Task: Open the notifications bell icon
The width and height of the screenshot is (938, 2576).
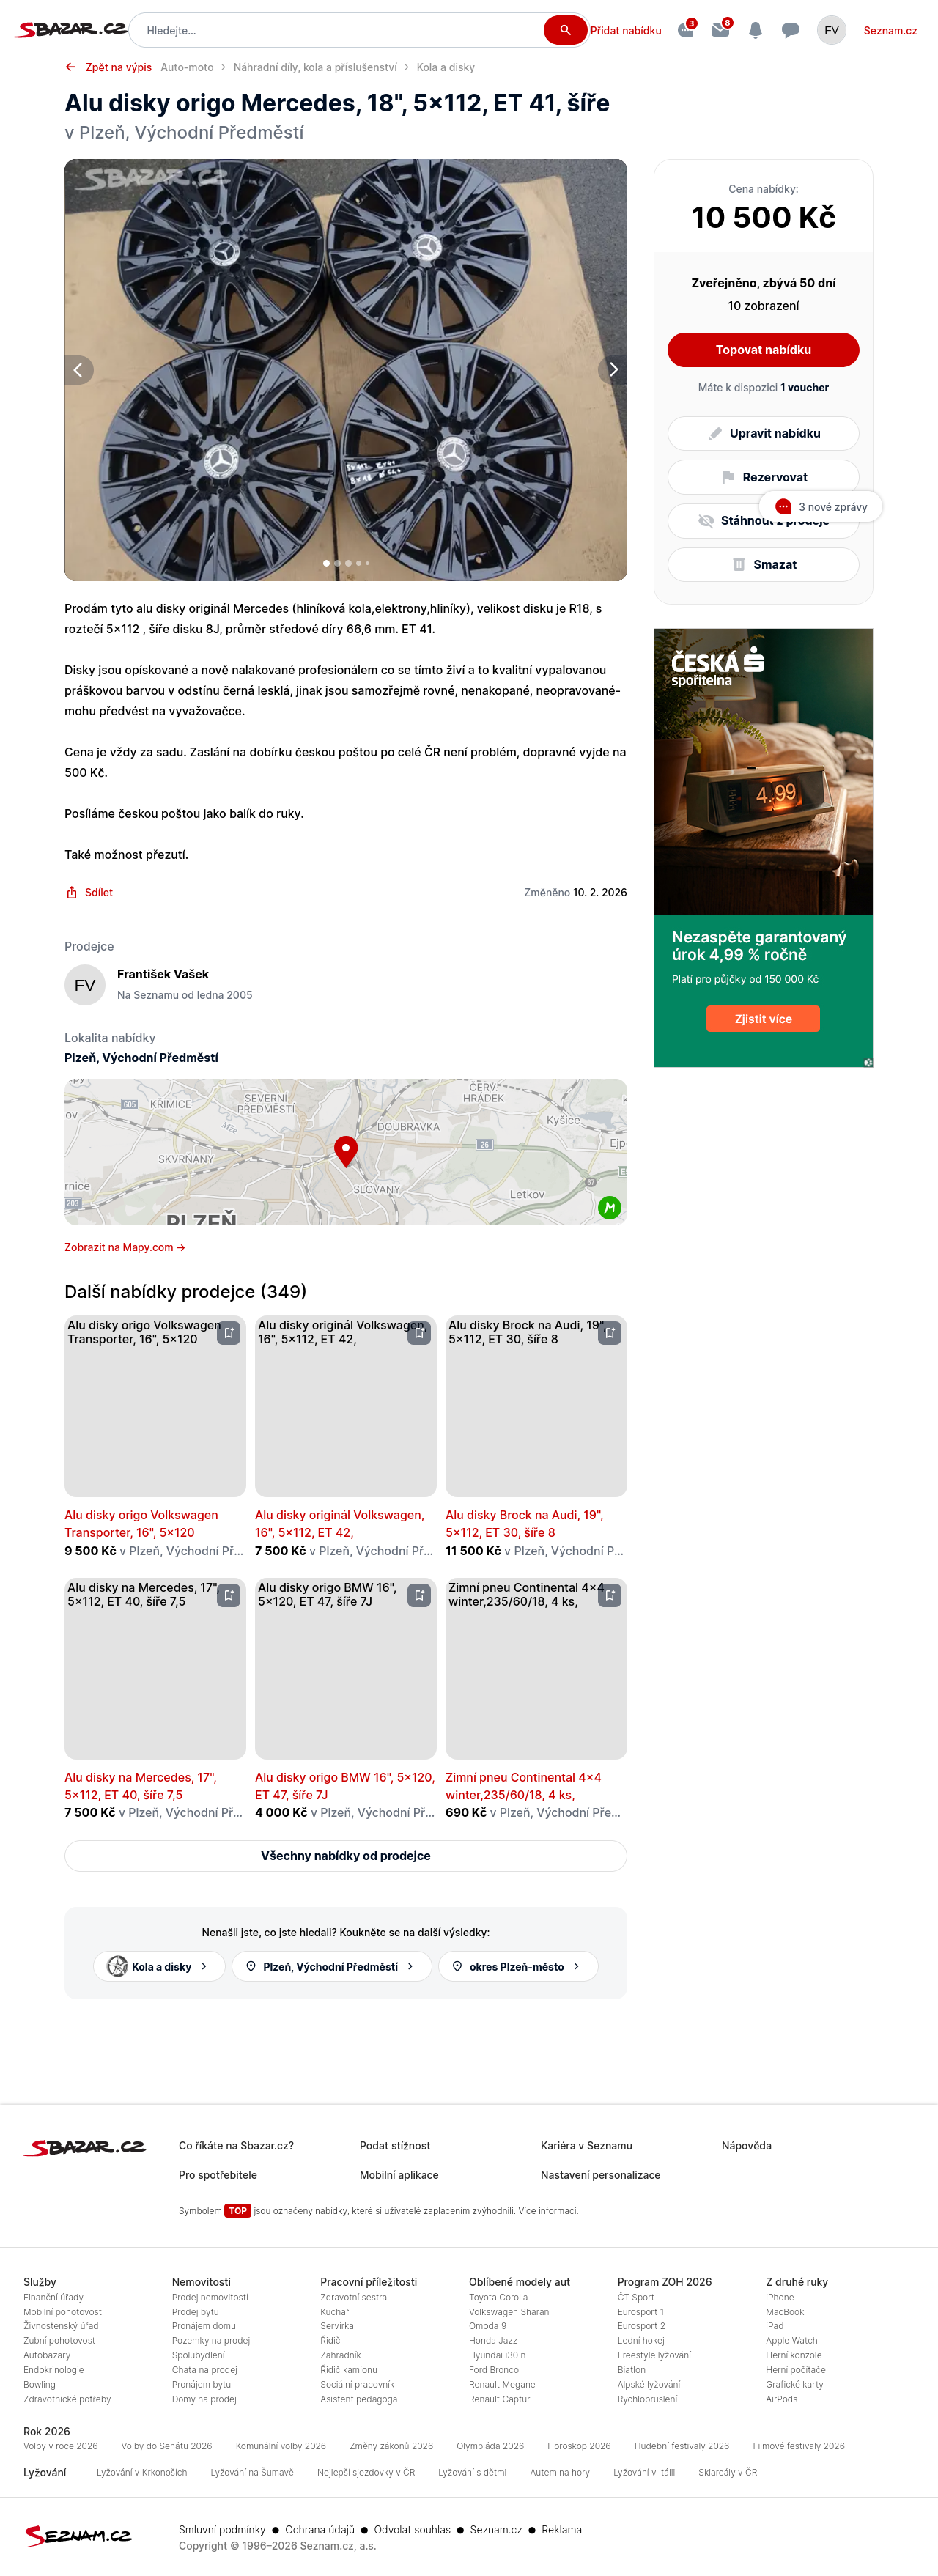Action: (755, 30)
